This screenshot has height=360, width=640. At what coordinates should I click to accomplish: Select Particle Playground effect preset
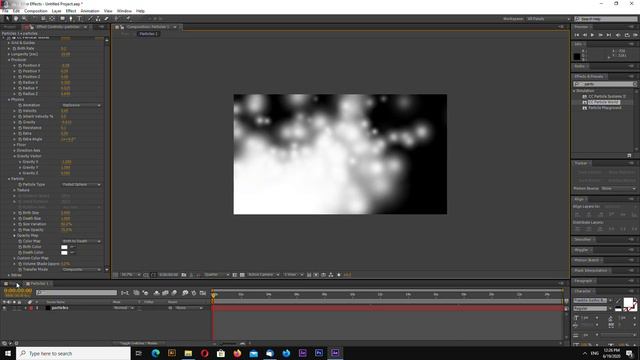(x=604, y=108)
